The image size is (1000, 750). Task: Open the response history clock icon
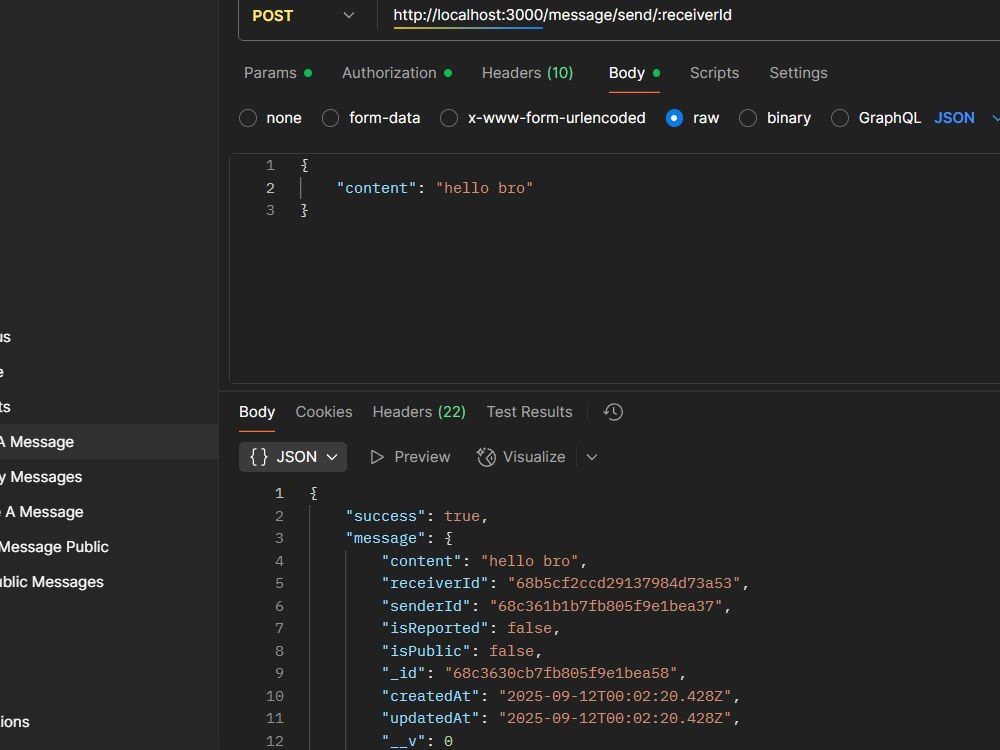click(613, 412)
